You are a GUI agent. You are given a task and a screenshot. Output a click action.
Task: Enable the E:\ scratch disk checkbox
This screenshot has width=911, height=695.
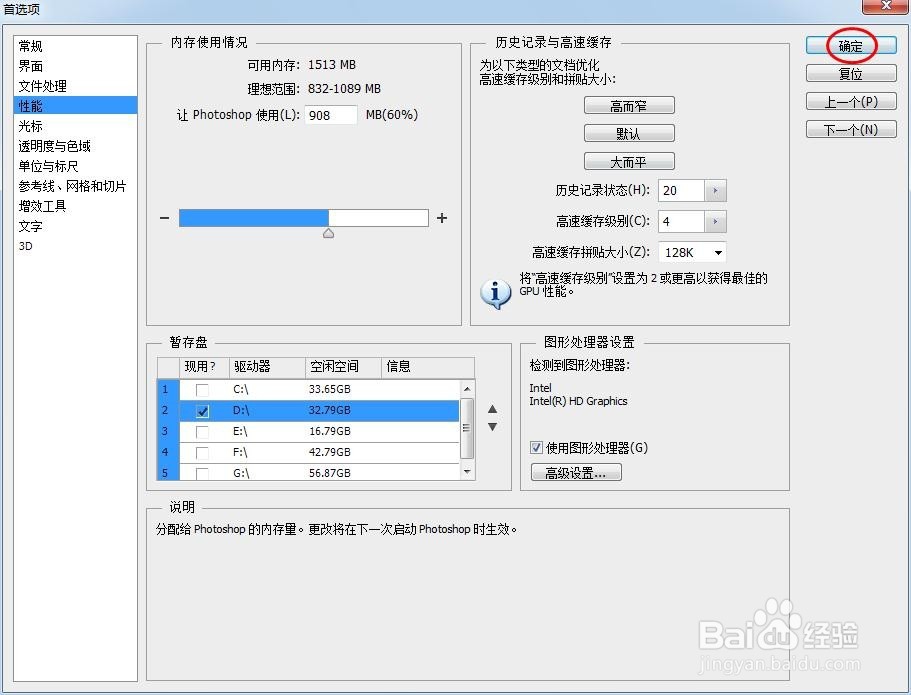click(x=202, y=432)
